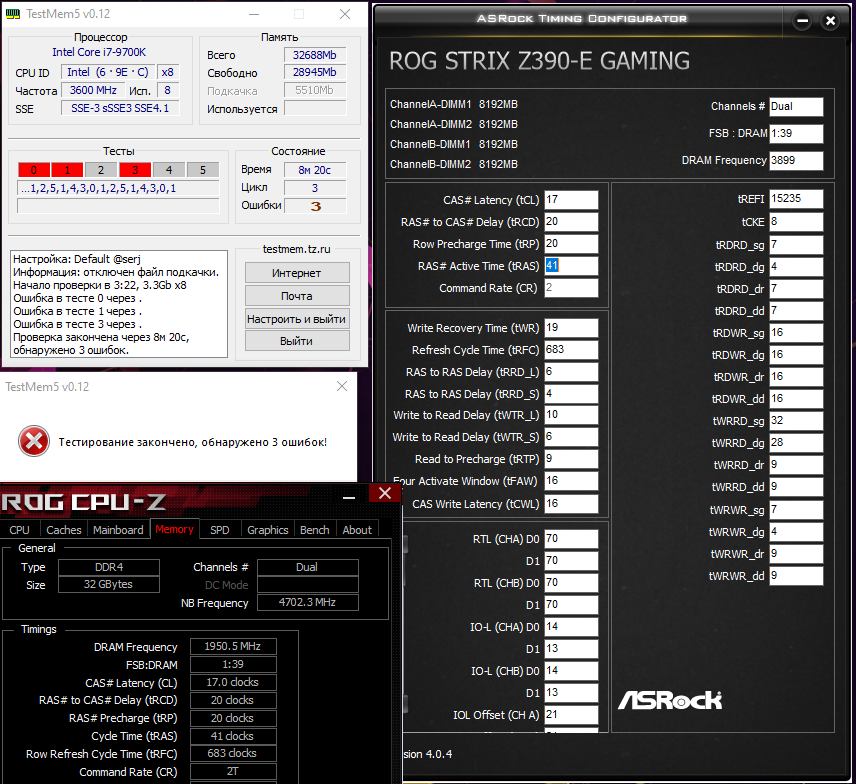Switch to the Graphics tab
The width and height of the screenshot is (856, 784).
point(268,530)
